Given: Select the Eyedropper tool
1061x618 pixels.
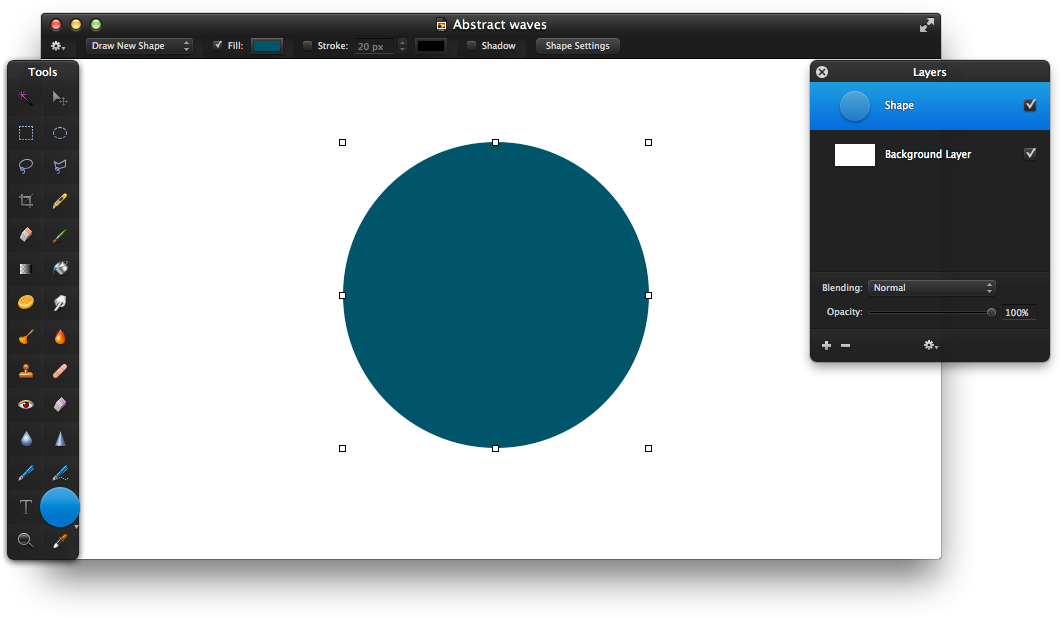Looking at the screenshot, I should point(59,540).
